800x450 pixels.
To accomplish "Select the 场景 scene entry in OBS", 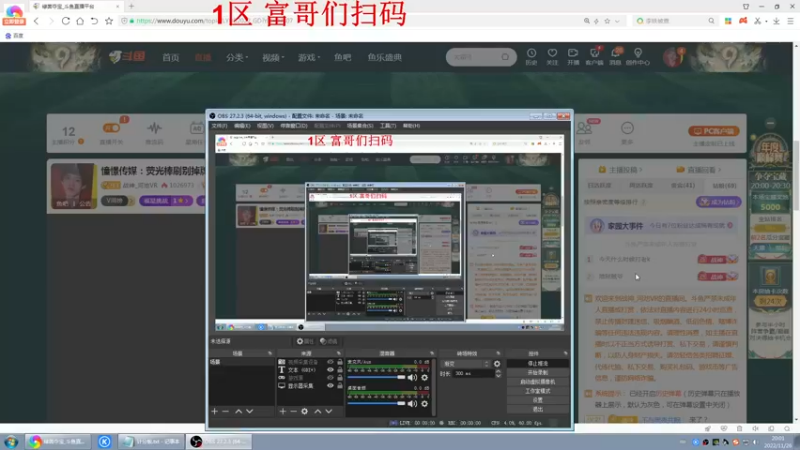I will [x=241, y=362].
